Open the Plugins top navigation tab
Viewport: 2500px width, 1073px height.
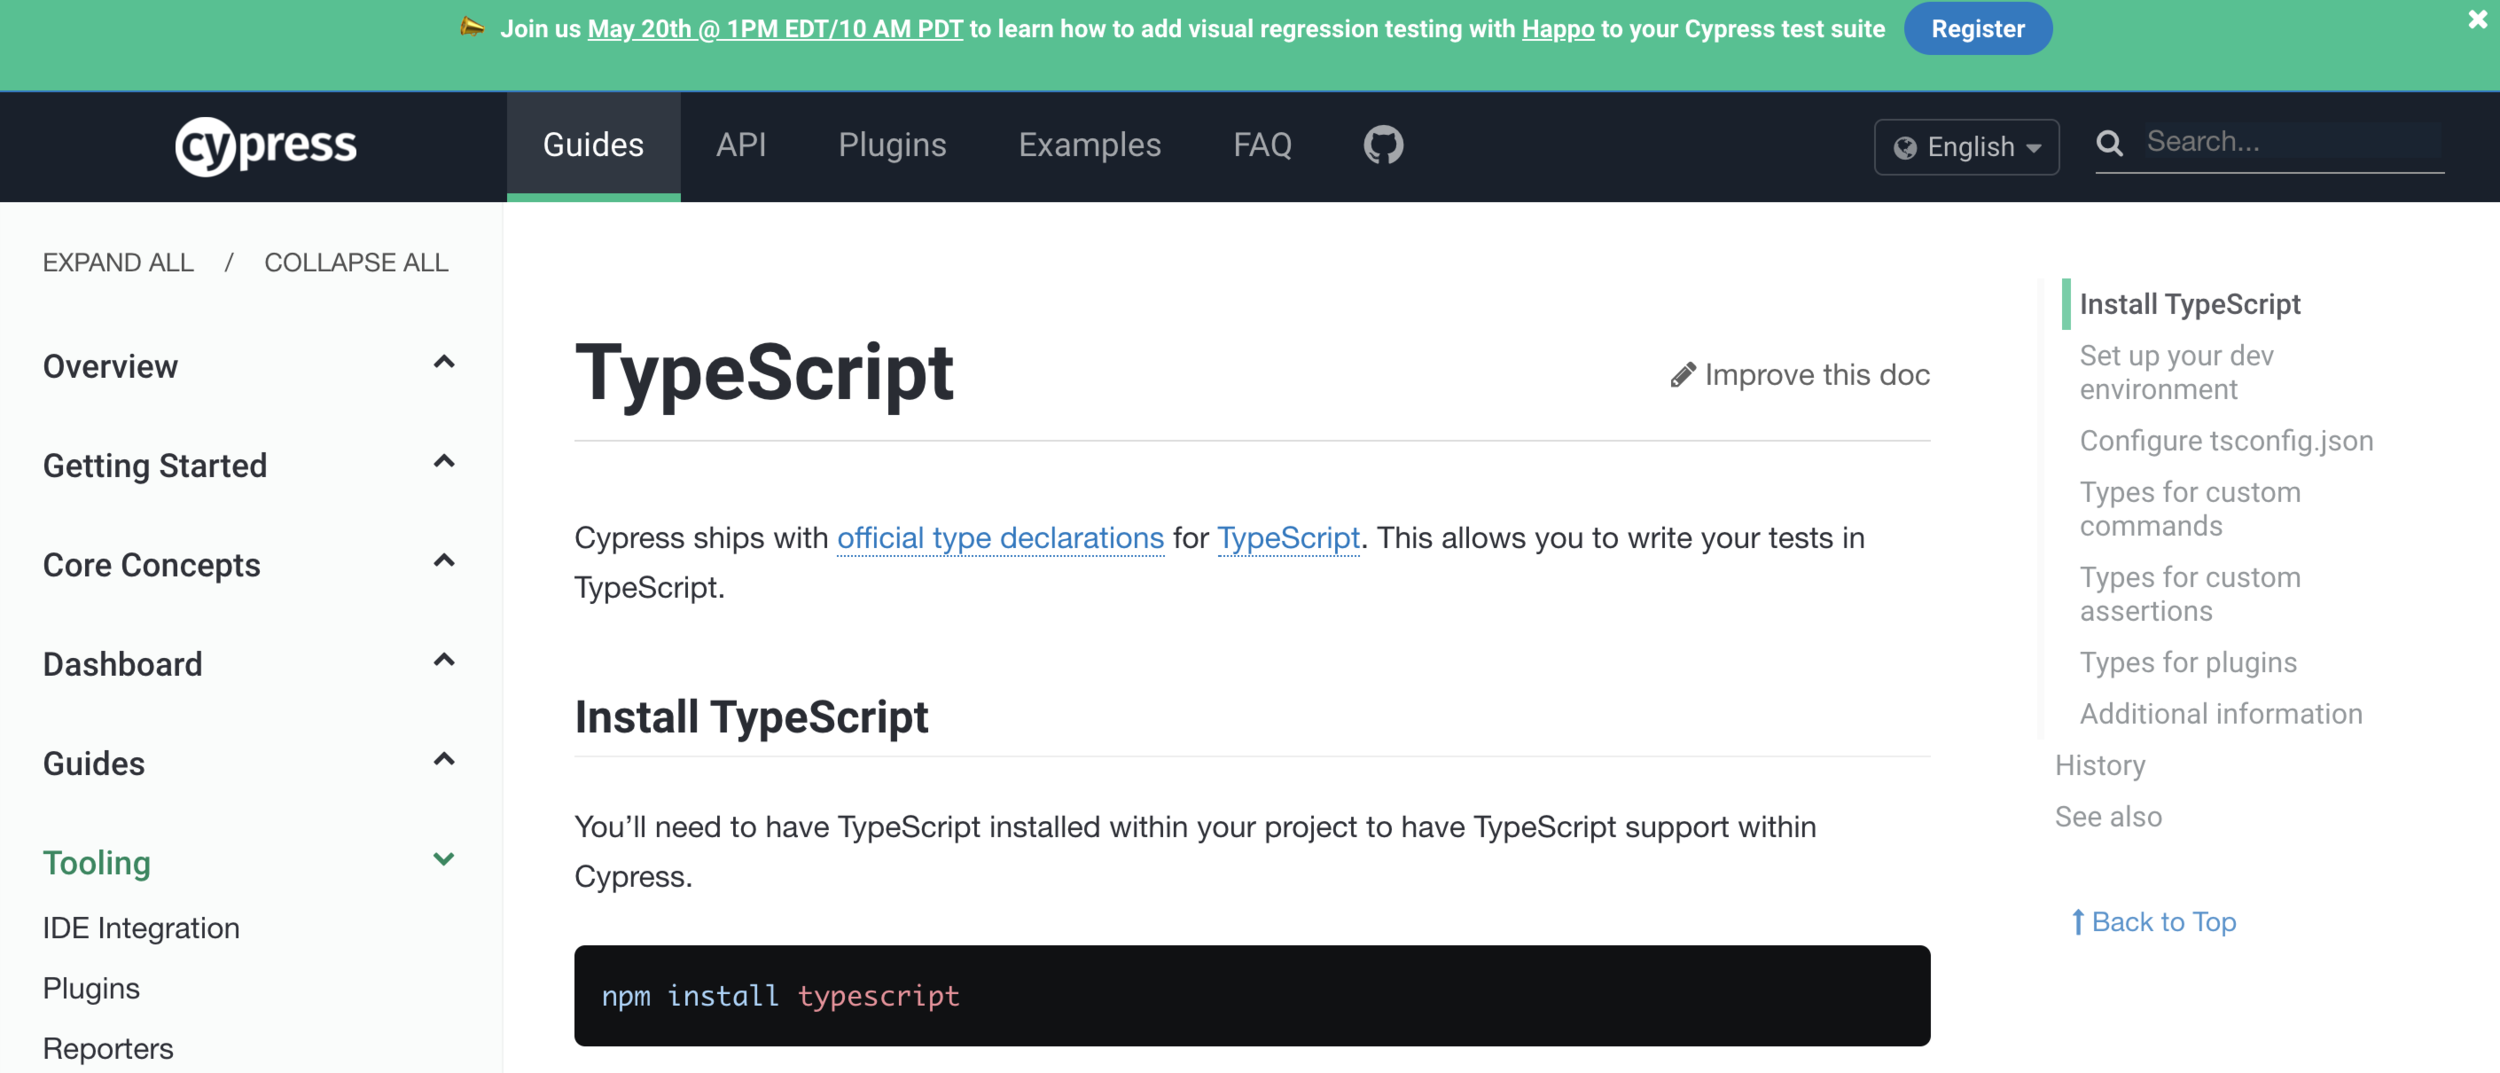click(892, 146)
